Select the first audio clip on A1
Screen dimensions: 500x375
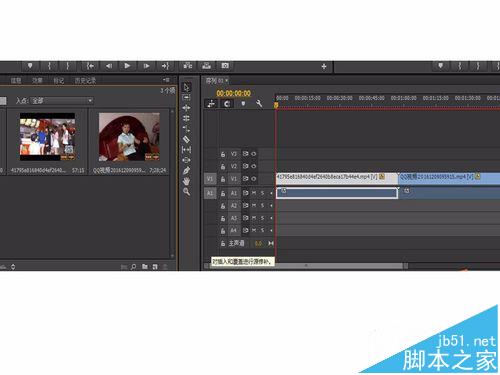pyautogui.click(x=337, y=193)
